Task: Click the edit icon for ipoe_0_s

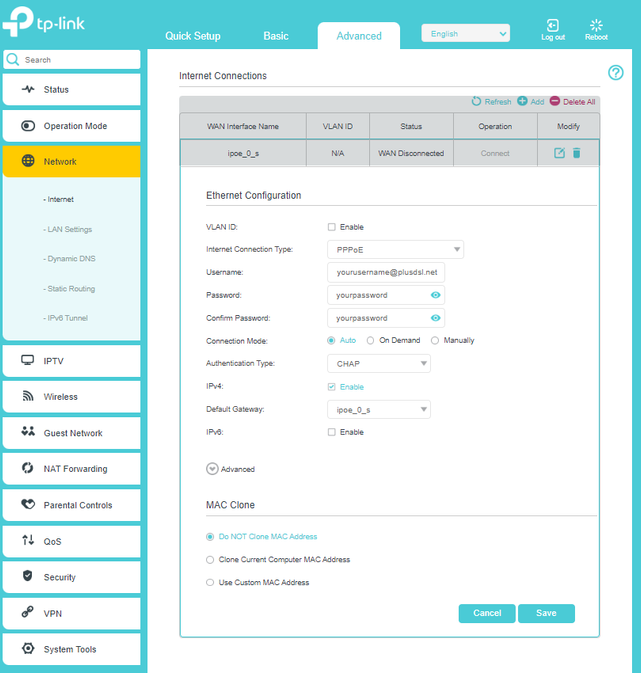Action: (559, 153)
